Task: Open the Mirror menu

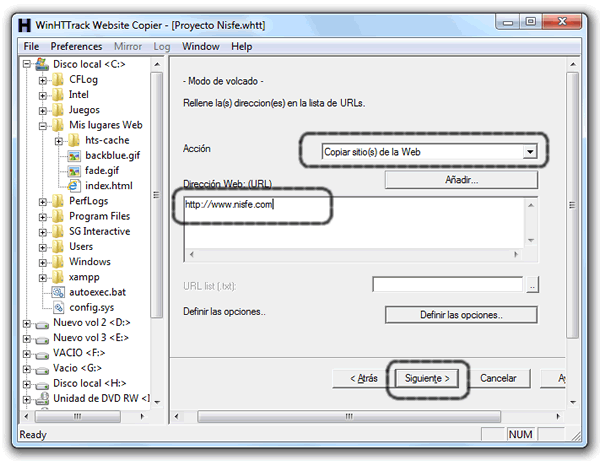Action: click(x=128, y=46)
